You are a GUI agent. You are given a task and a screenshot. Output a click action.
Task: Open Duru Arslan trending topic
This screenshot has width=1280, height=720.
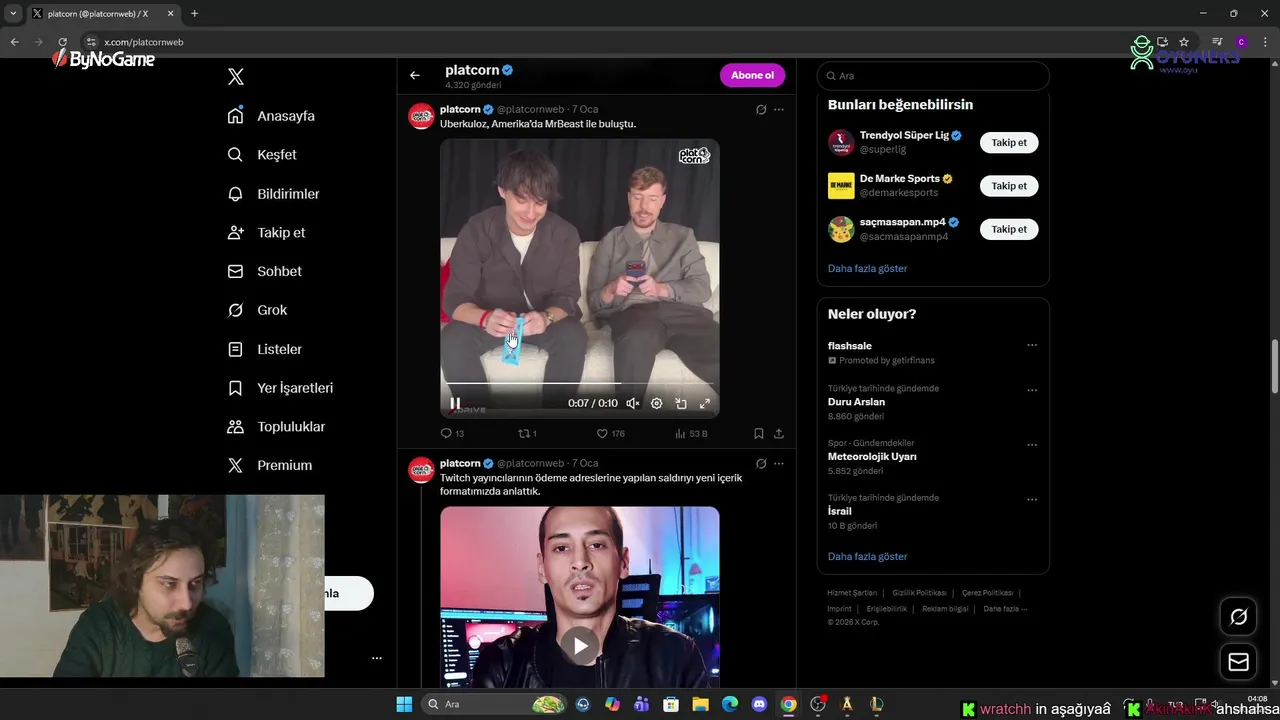pyautogui.click(x=856, y=402)
